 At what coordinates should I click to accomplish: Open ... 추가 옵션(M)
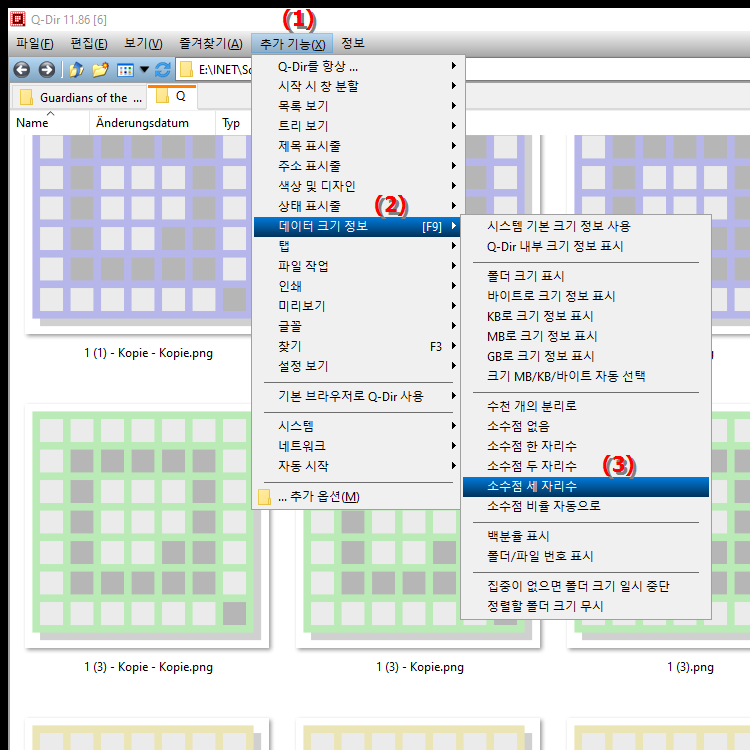(356, 496)
